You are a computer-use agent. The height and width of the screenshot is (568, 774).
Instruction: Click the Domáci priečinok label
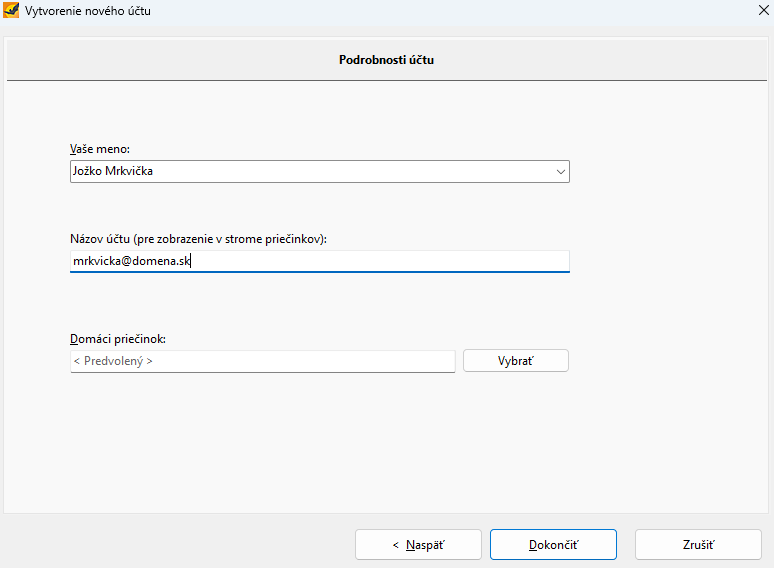coord(118,339)
